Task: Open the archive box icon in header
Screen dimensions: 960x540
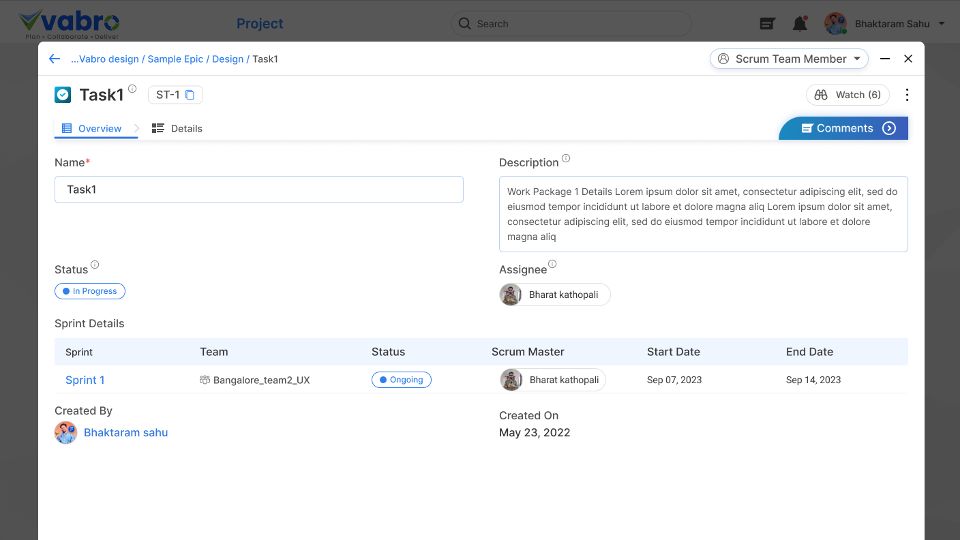Action: [x=767, y=23]
